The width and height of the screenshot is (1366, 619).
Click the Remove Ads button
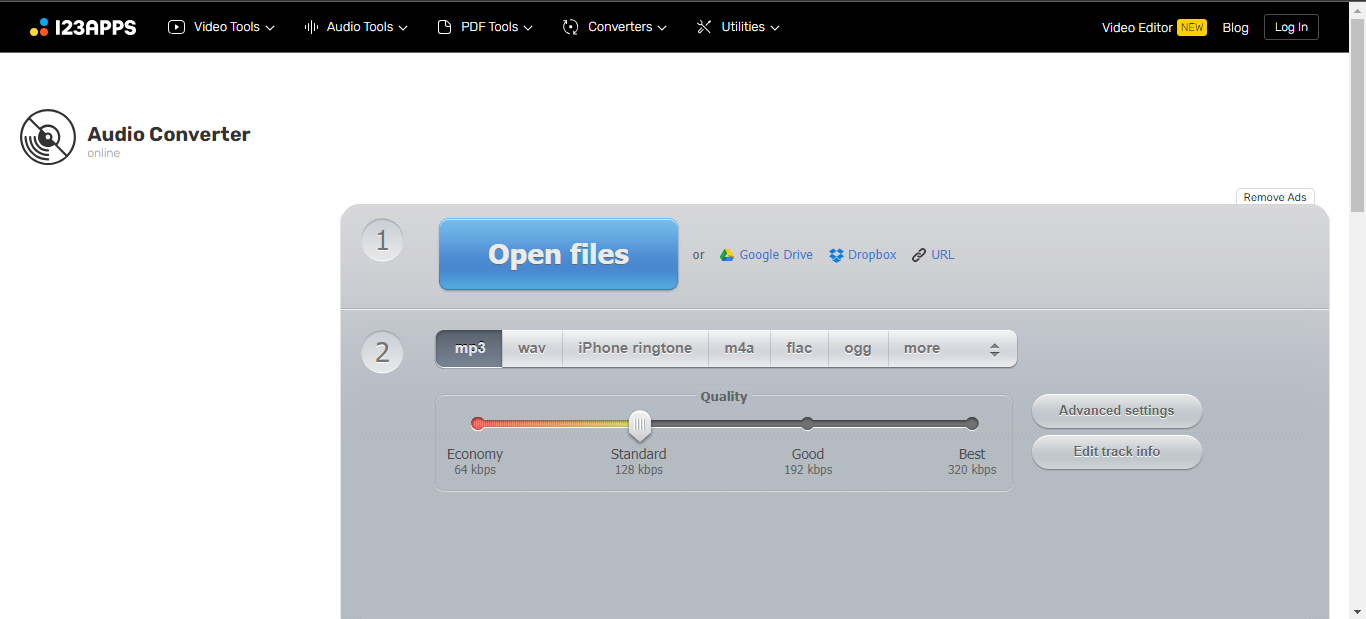pyautogui.click(x=1275, y=197)
